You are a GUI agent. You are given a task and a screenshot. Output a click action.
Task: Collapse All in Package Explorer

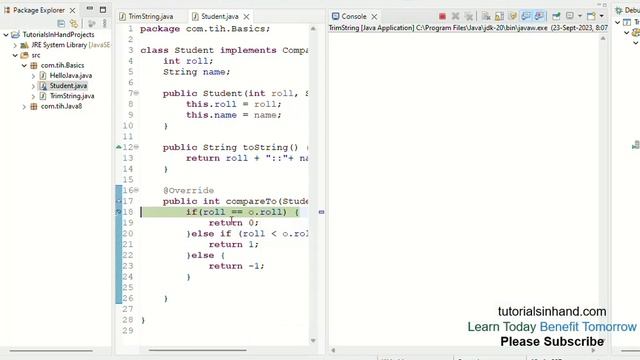coord(61,24)
